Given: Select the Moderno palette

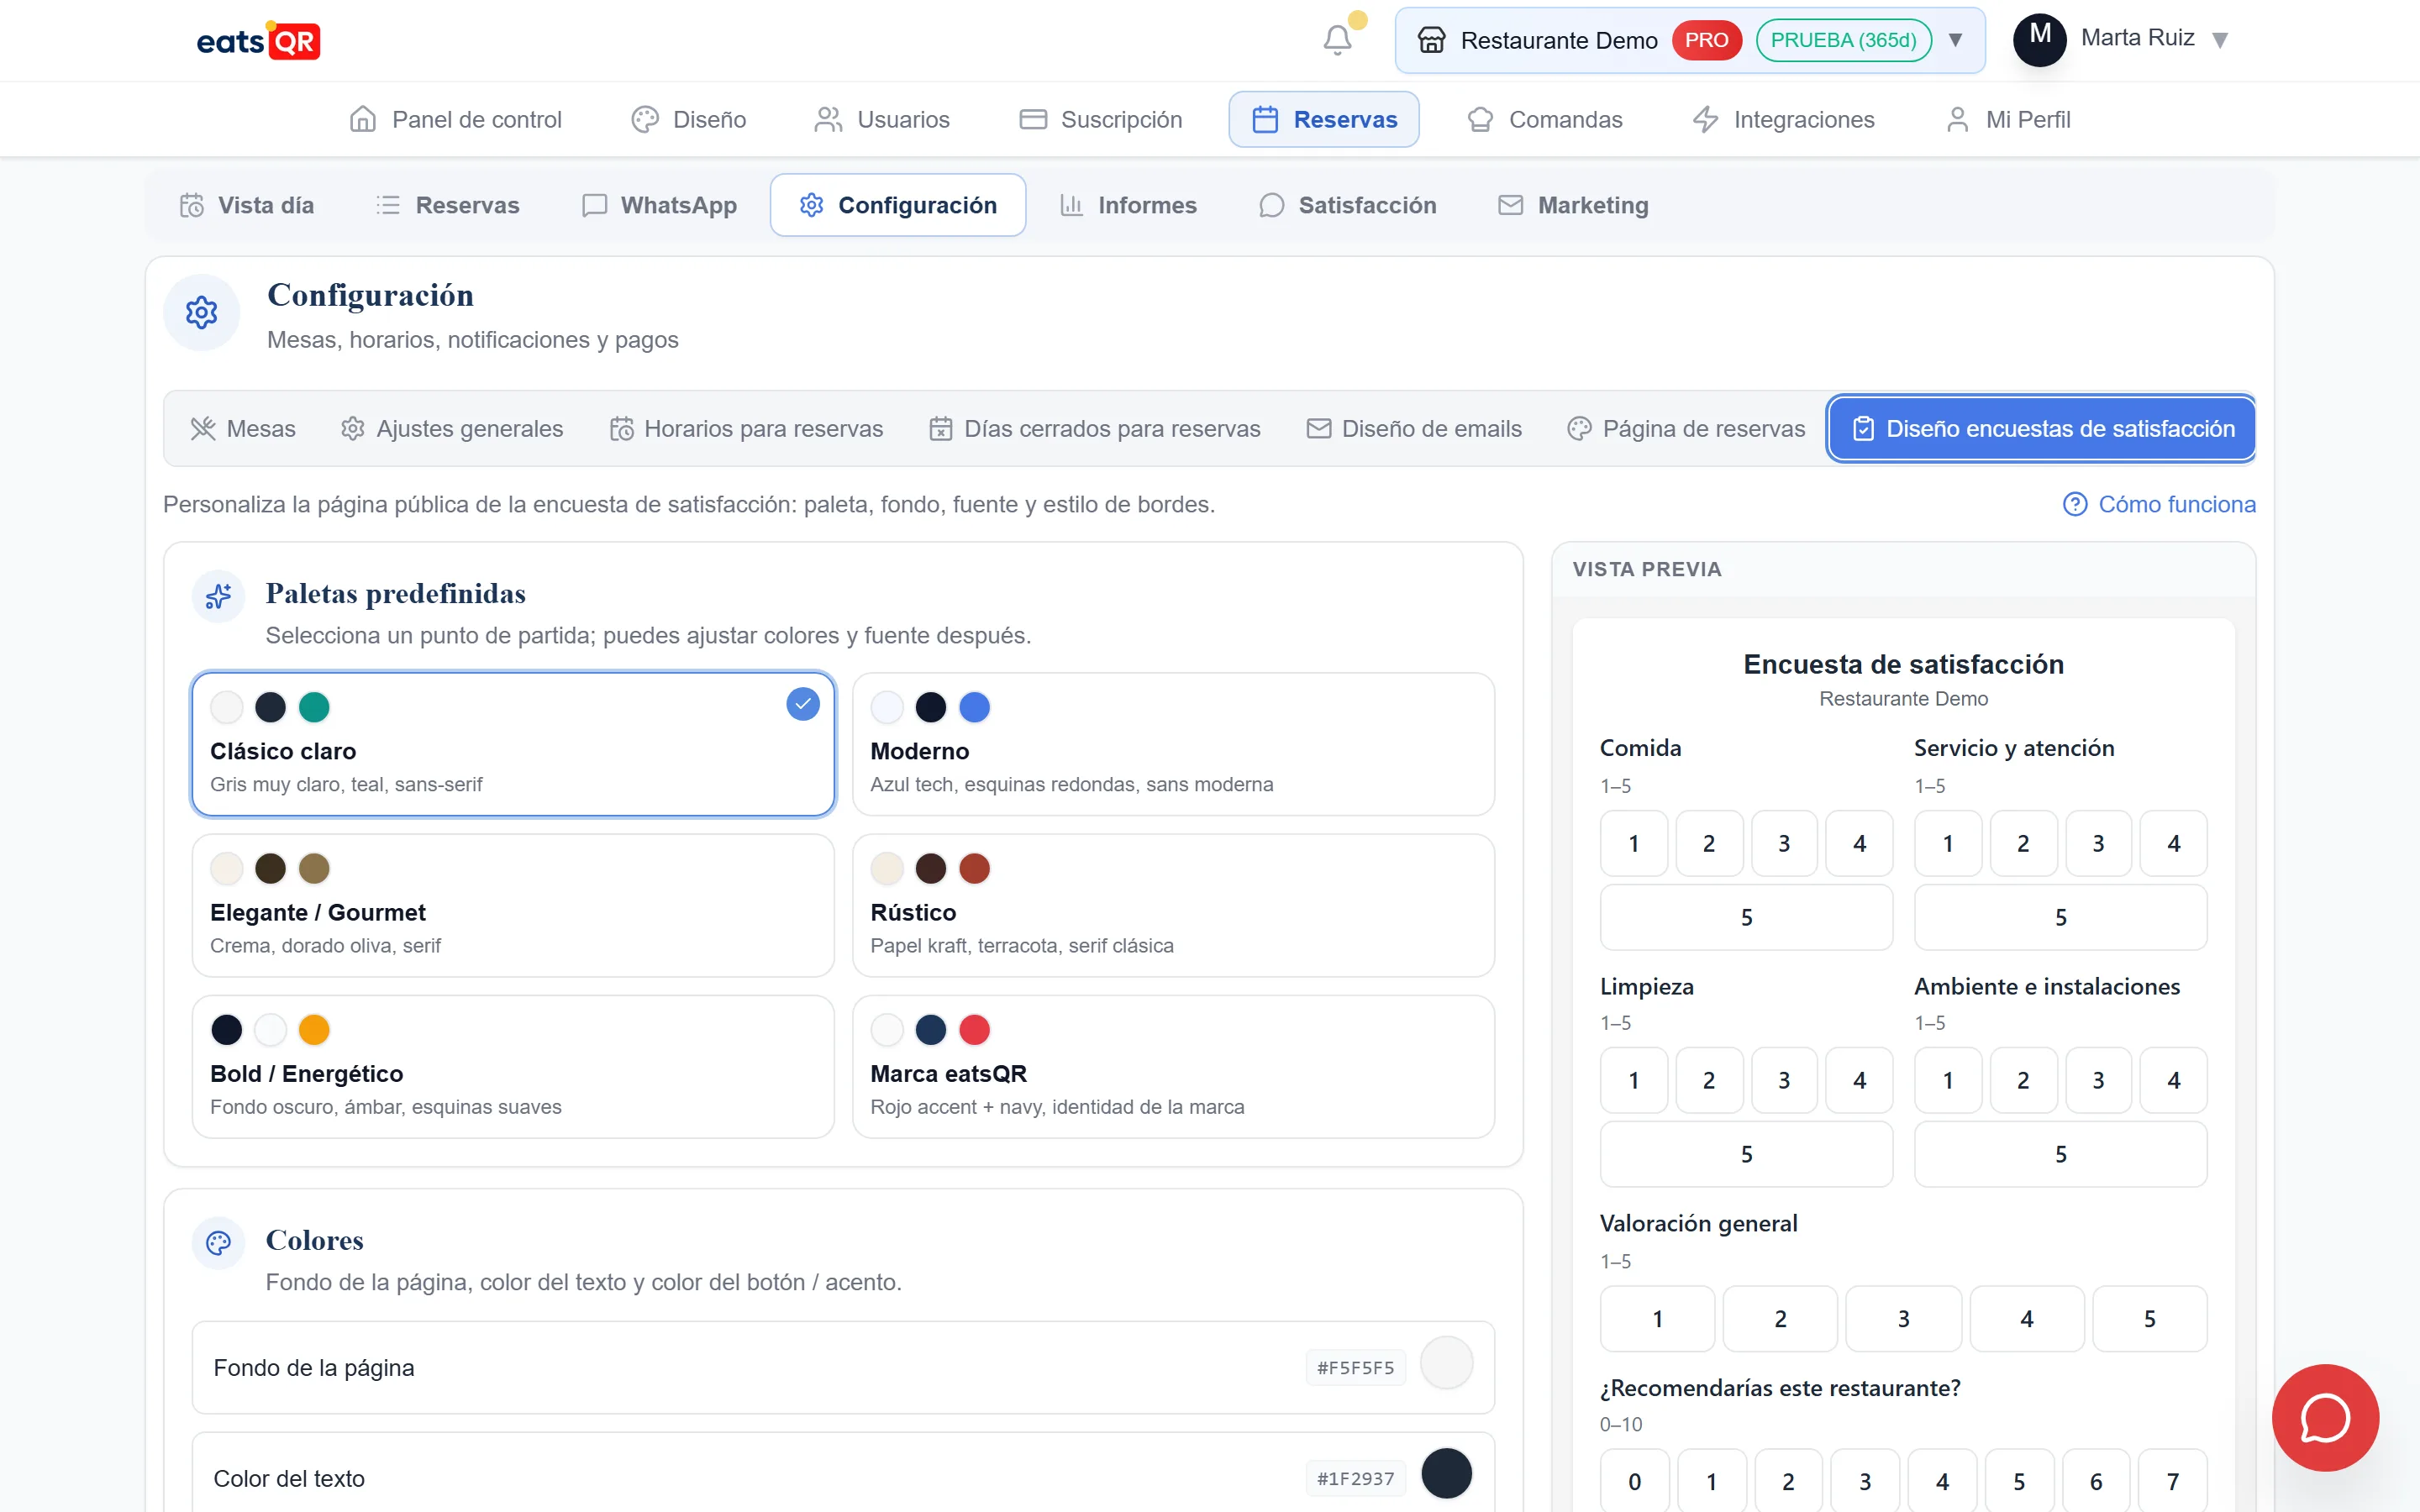Looking at the screenshot, I should [x=1173, y=744].
